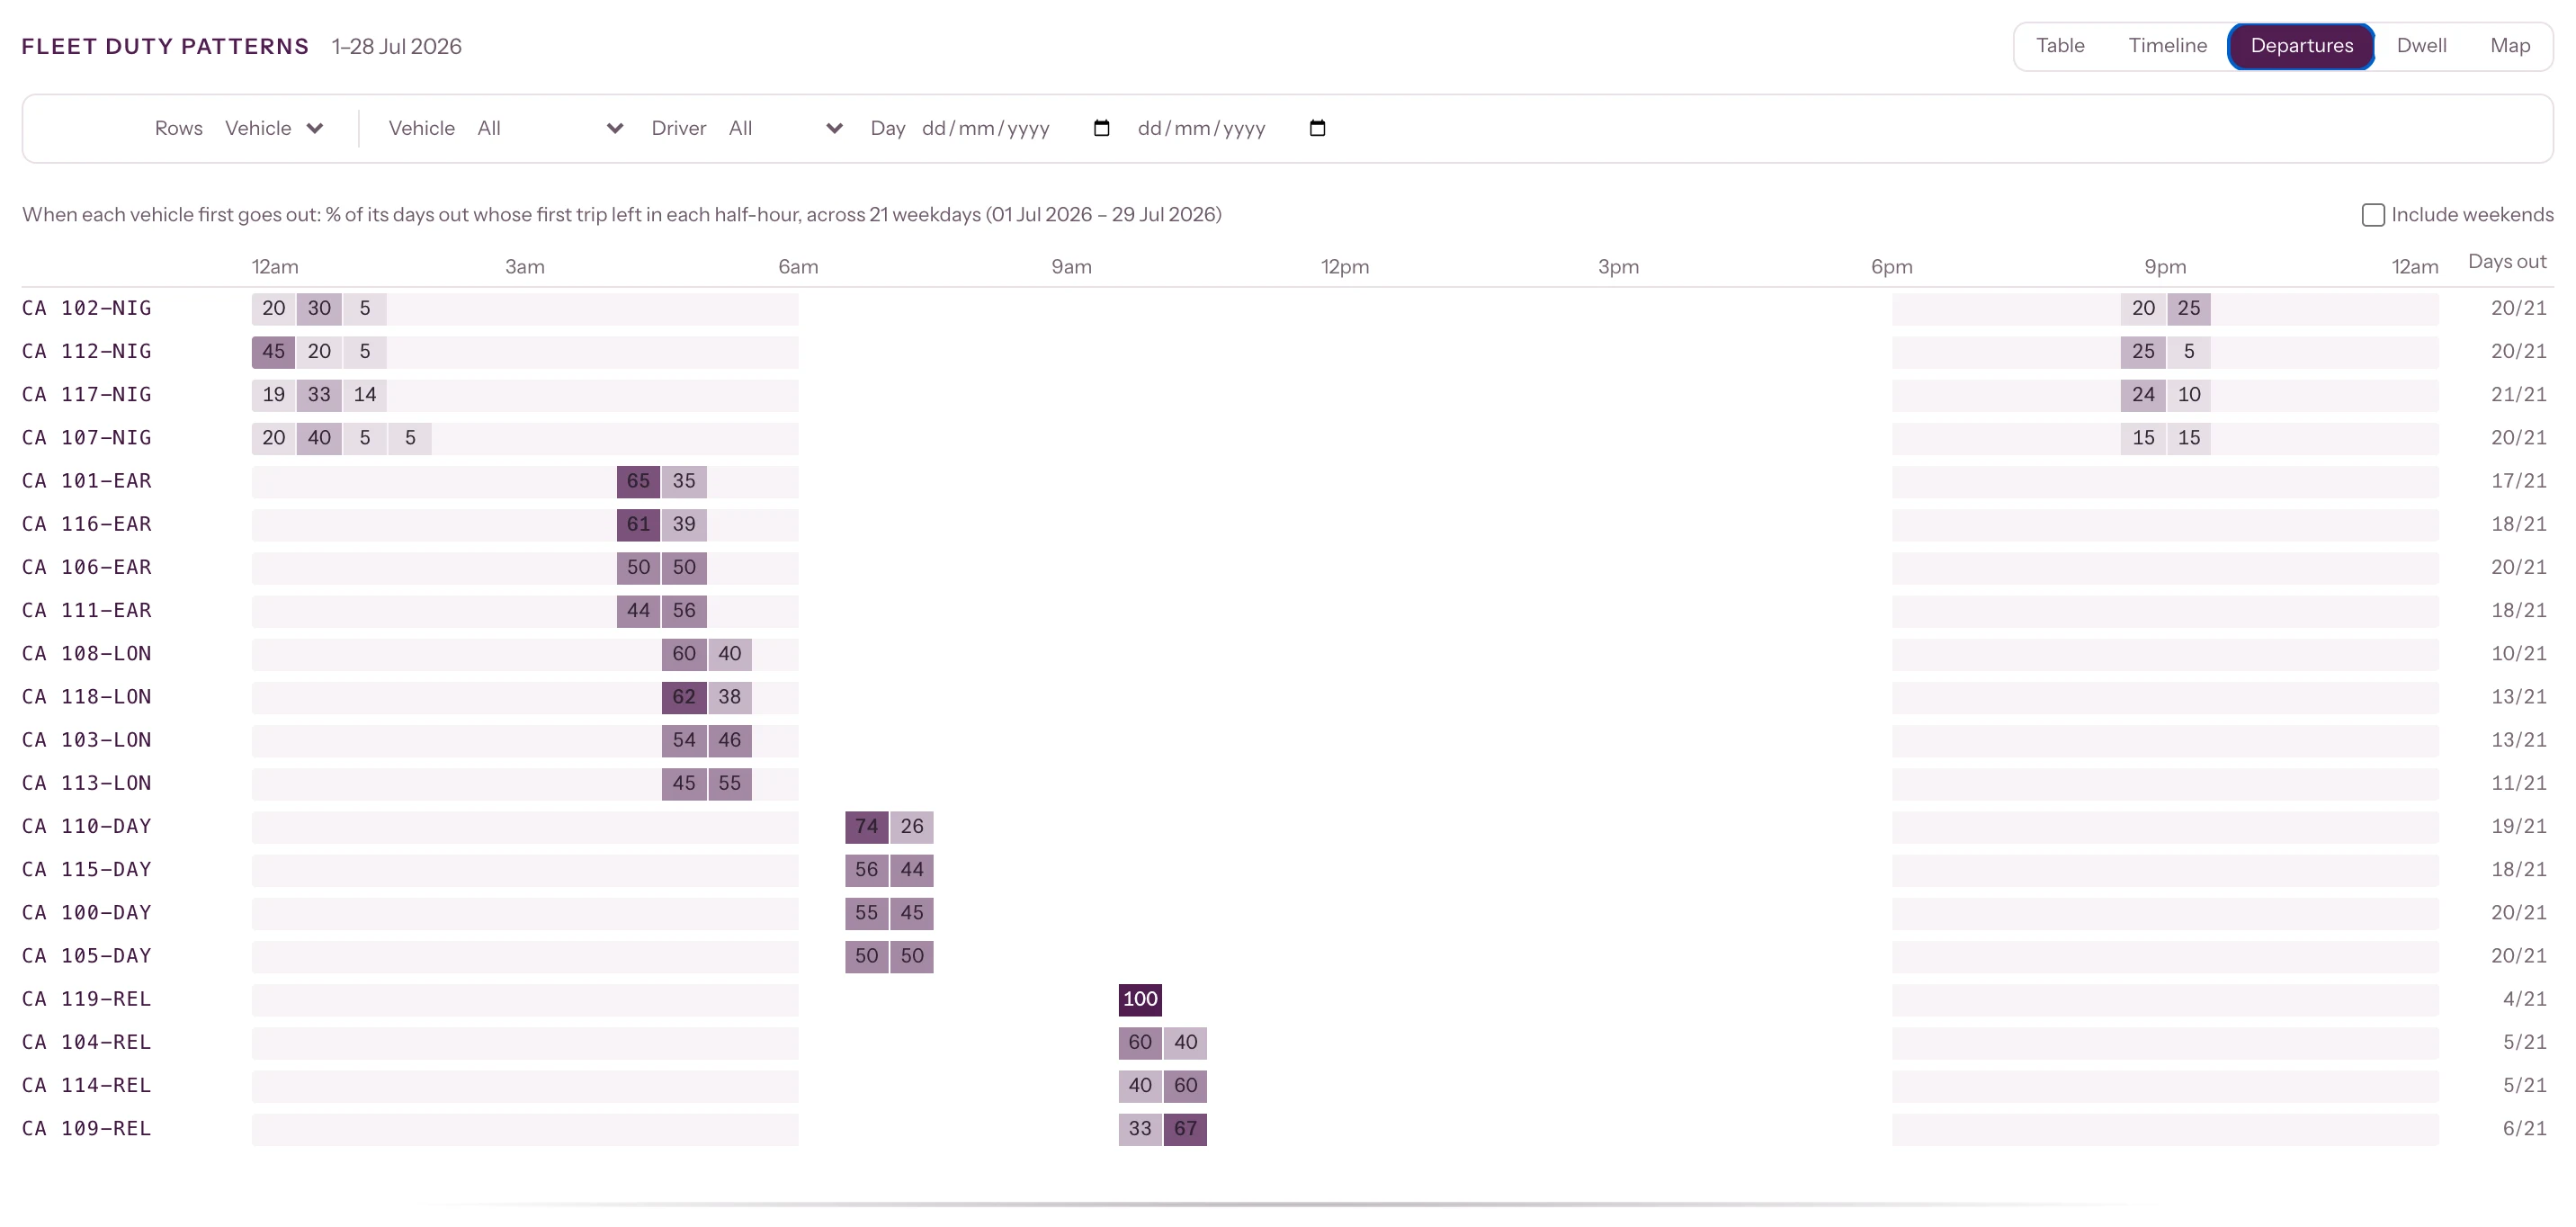
Task: Click the 100 cell for CA 119-REL
Action: coord(1140,999)
